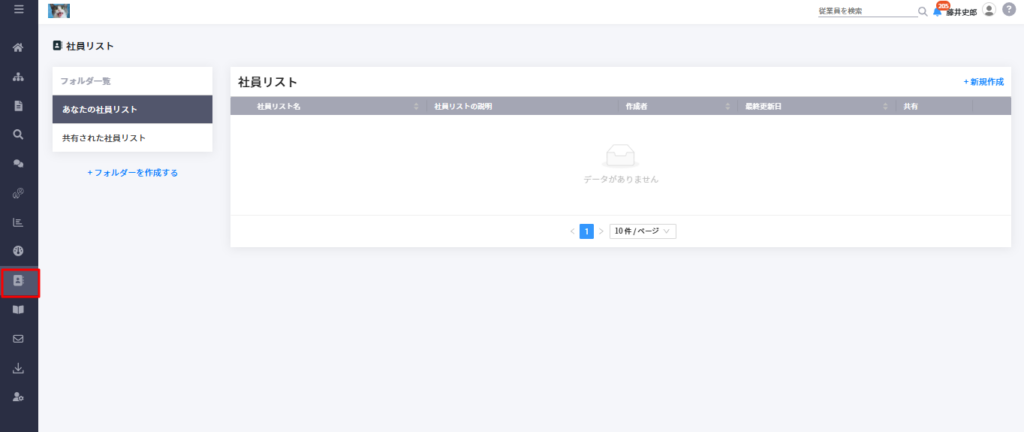
Task: Open the bar chart analytics sidebar icon
Action: [x=19, y=222]
